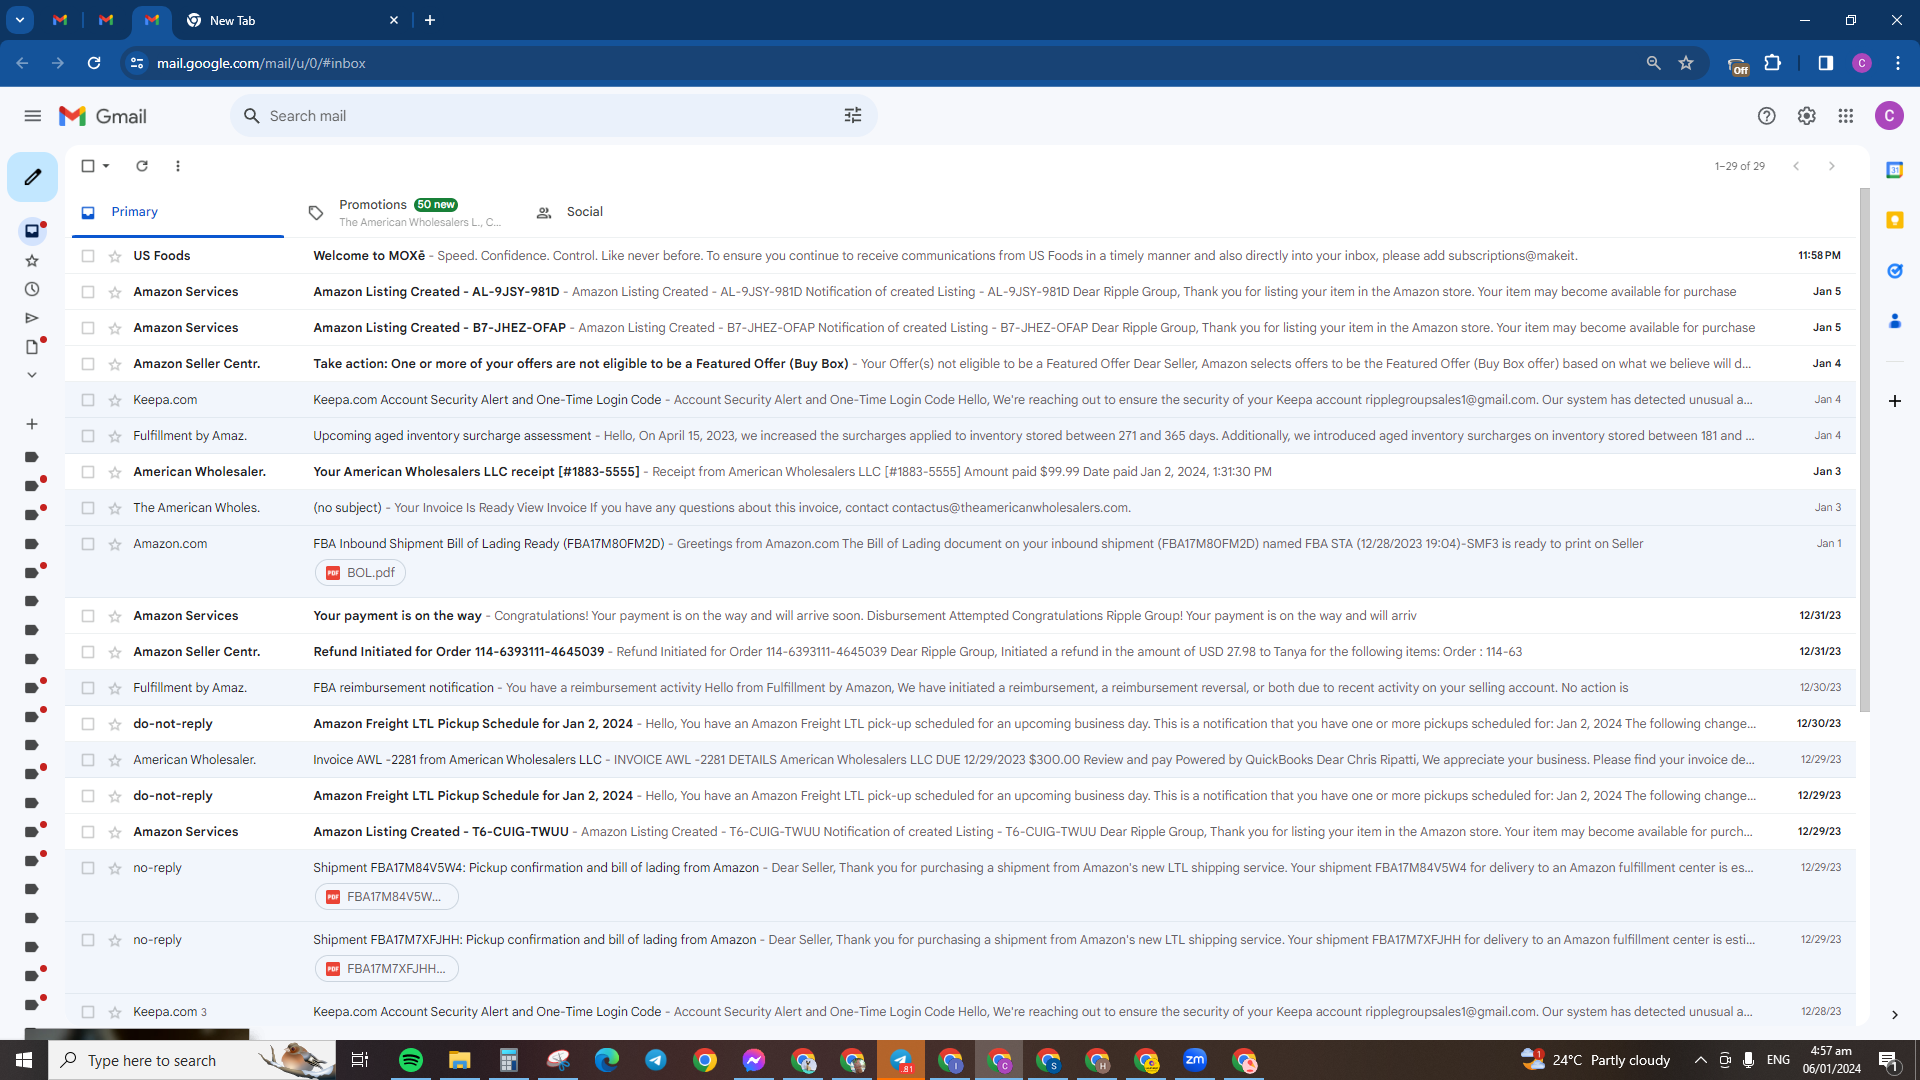The height and width of the screenshot is (1080, 1920).
Task: Tick checkbox for AL-9JSY-981D listing email
Action: (88, 292)
